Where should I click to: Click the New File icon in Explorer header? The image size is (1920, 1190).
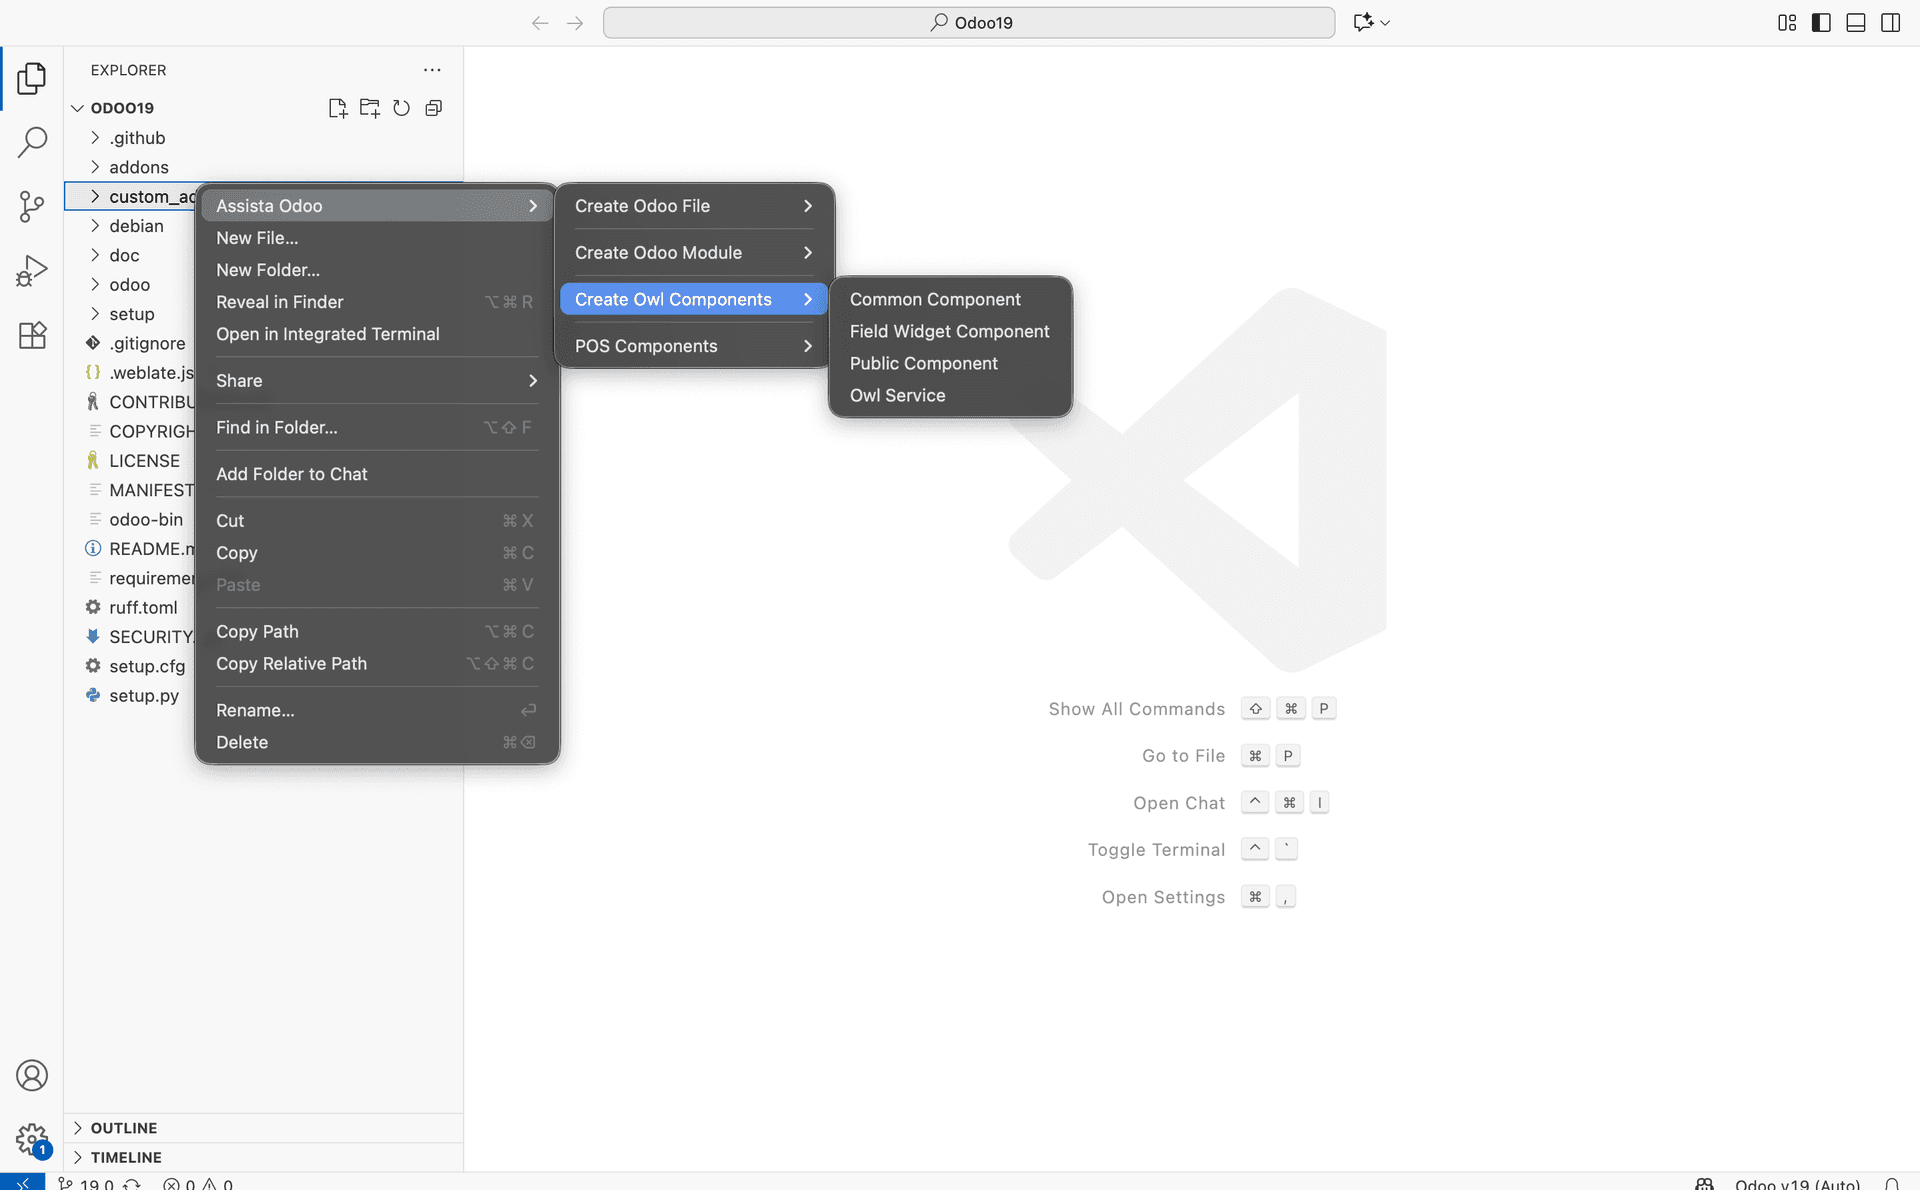click(337, 108)
